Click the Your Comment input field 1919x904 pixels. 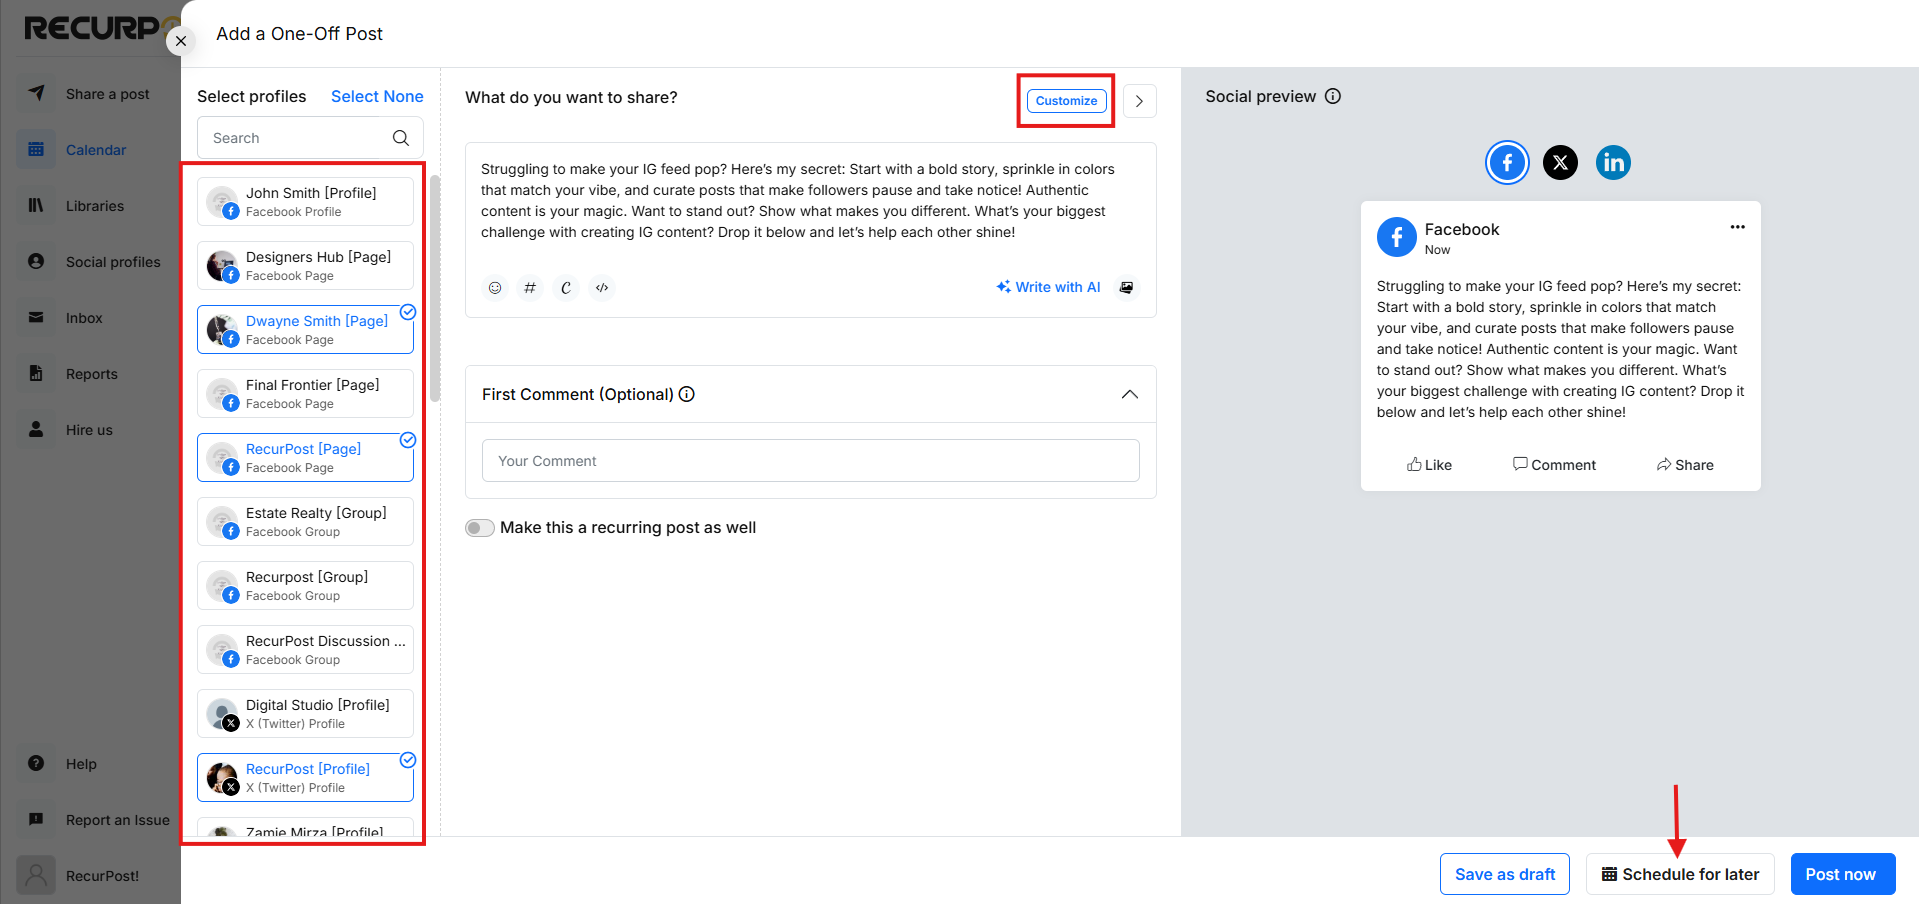point(811,461)
